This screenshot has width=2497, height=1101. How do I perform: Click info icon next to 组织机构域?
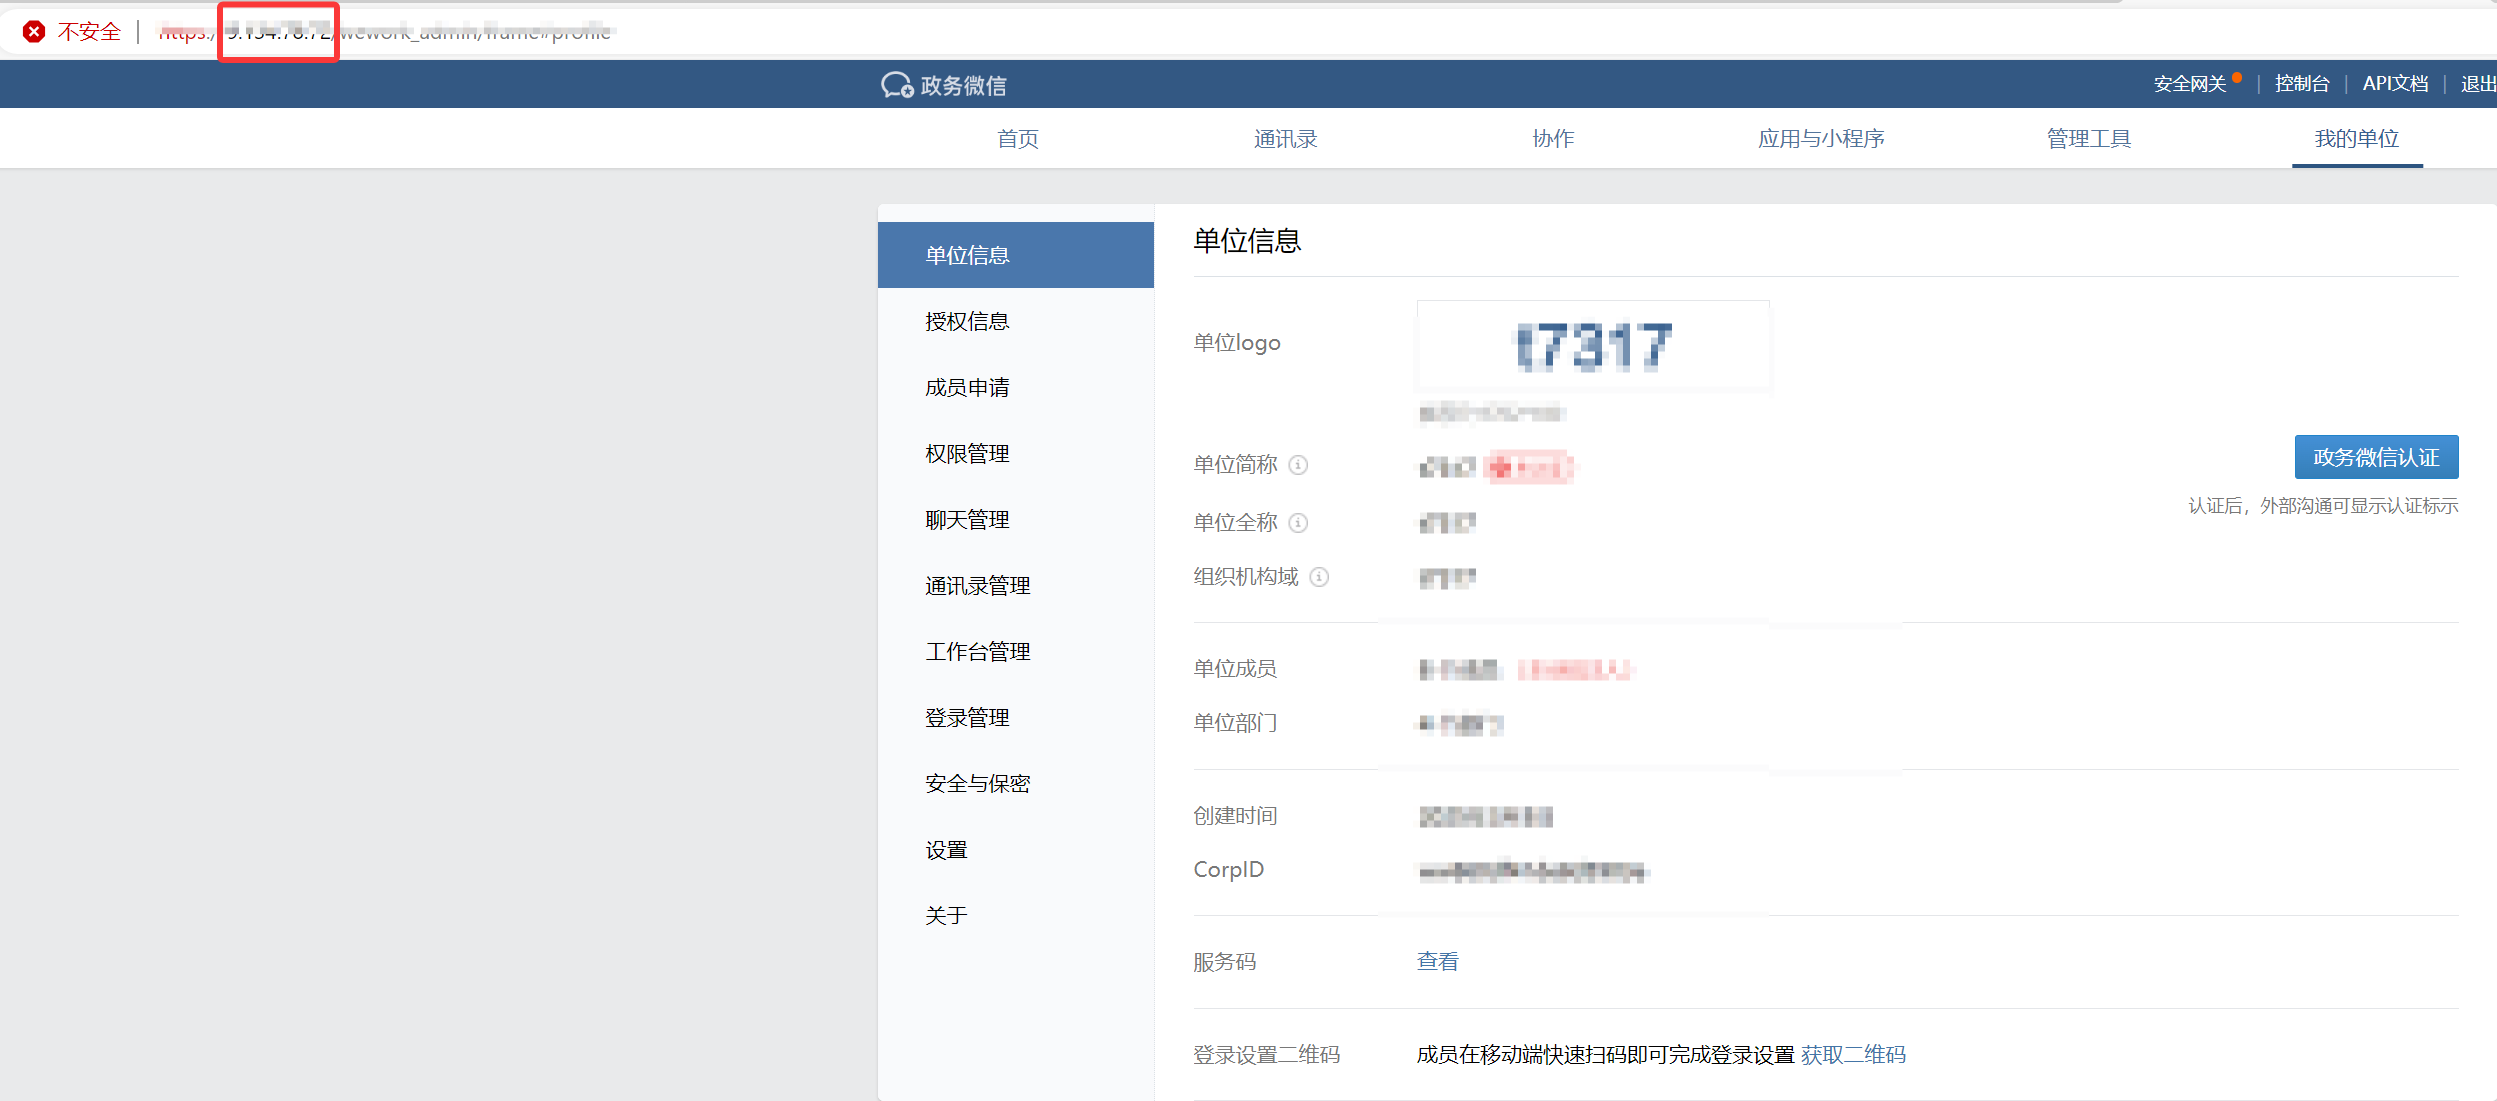click(x=1319, y=577)
